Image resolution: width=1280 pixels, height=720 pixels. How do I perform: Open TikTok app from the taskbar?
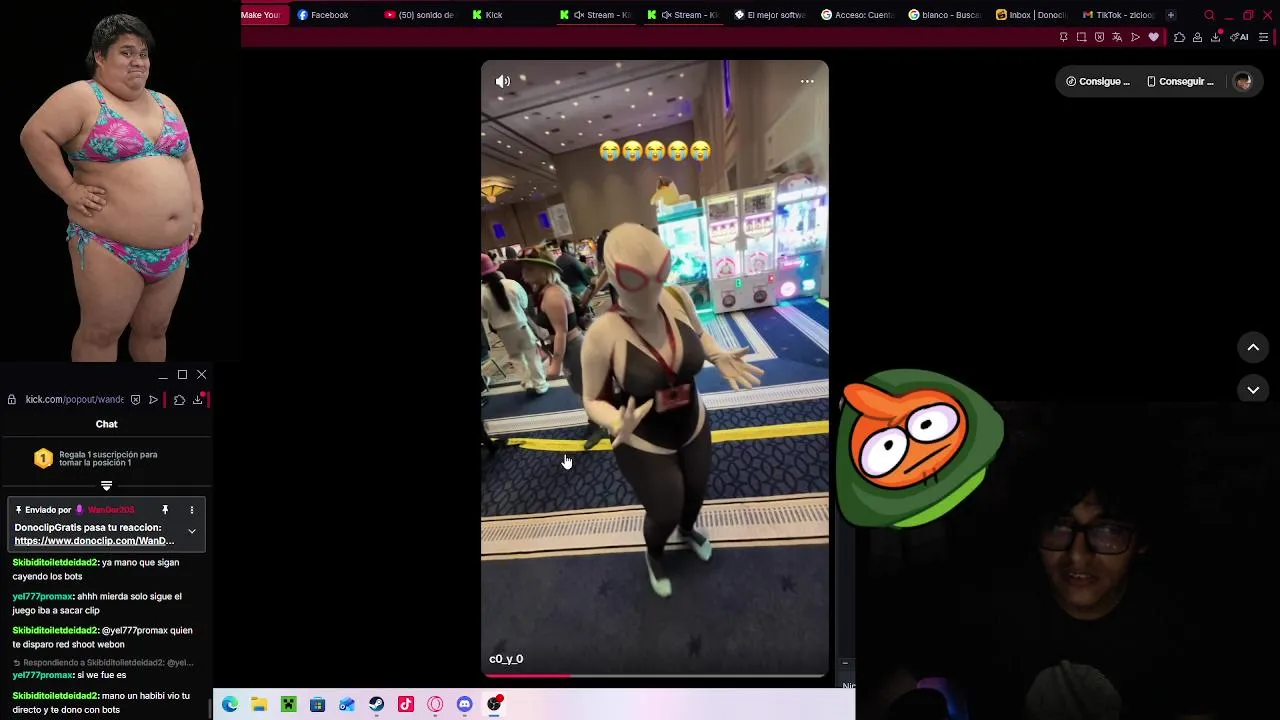[406, 704]
